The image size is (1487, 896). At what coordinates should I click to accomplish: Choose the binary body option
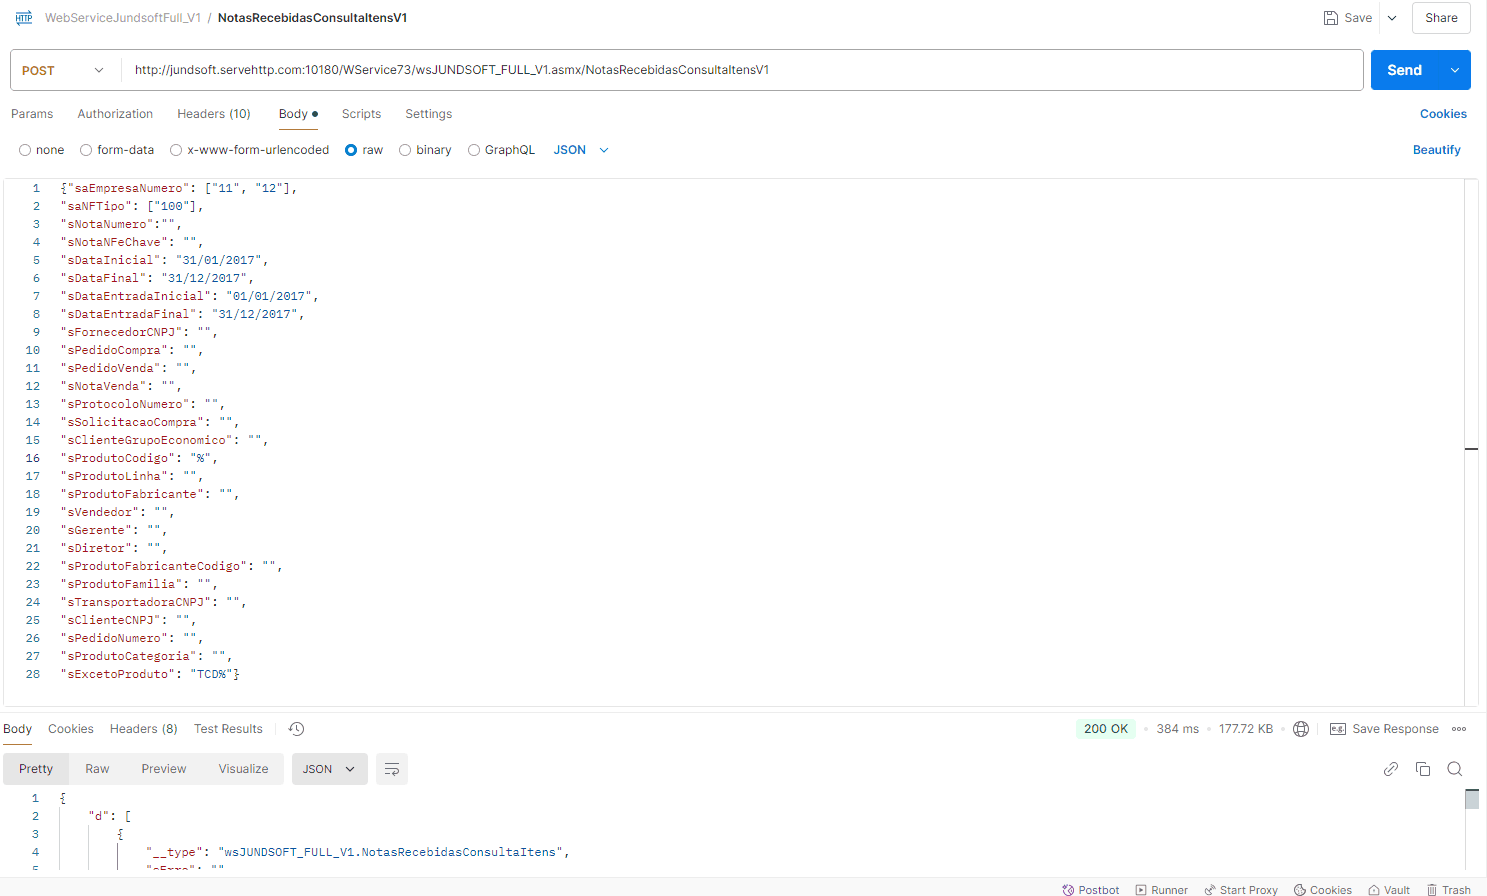coord(405,150)
